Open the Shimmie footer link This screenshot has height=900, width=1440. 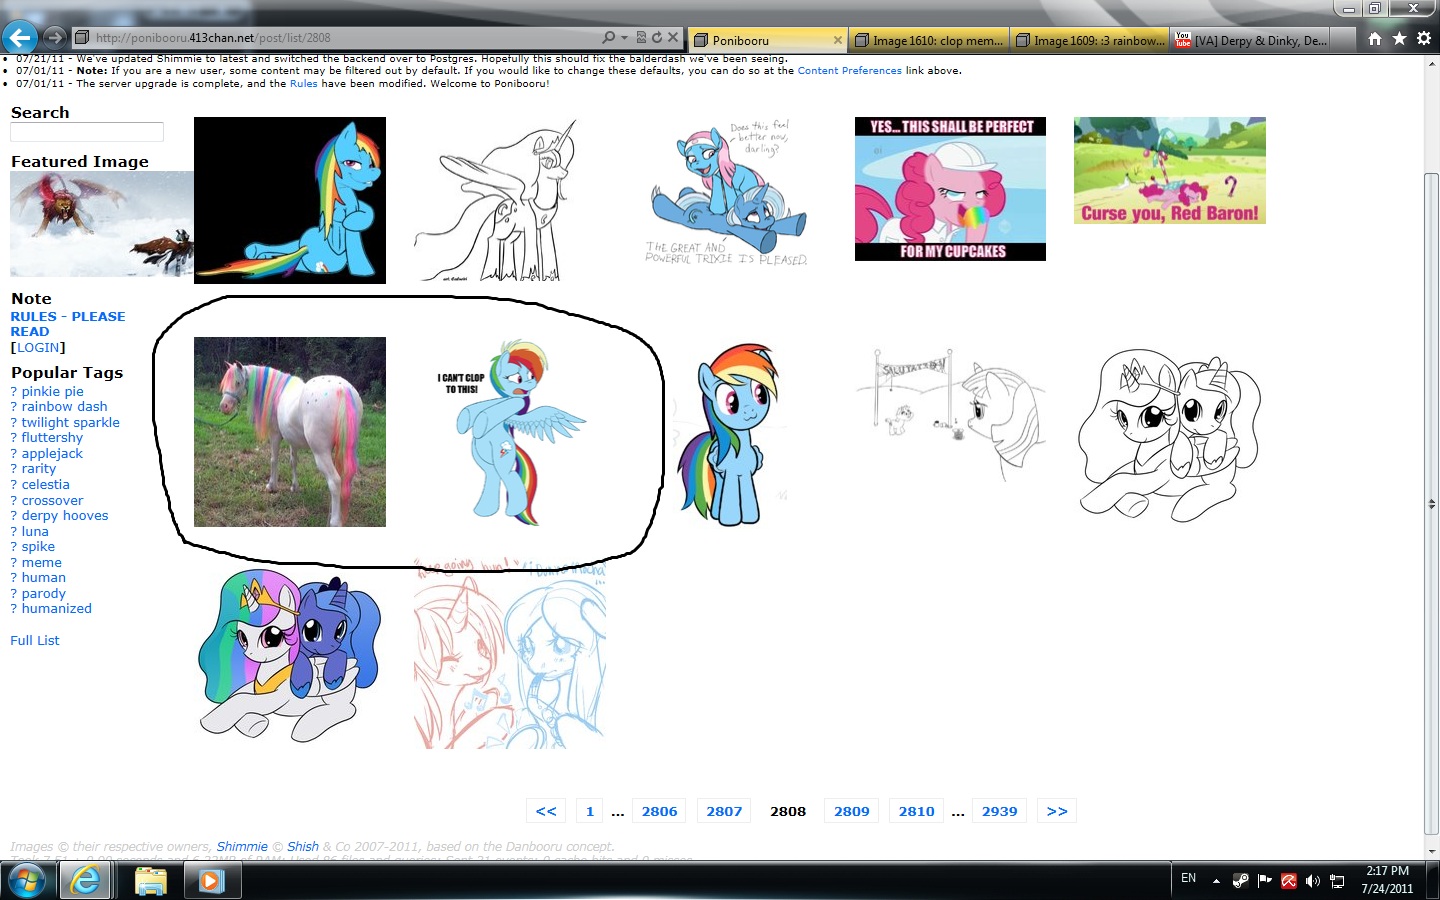242,847
